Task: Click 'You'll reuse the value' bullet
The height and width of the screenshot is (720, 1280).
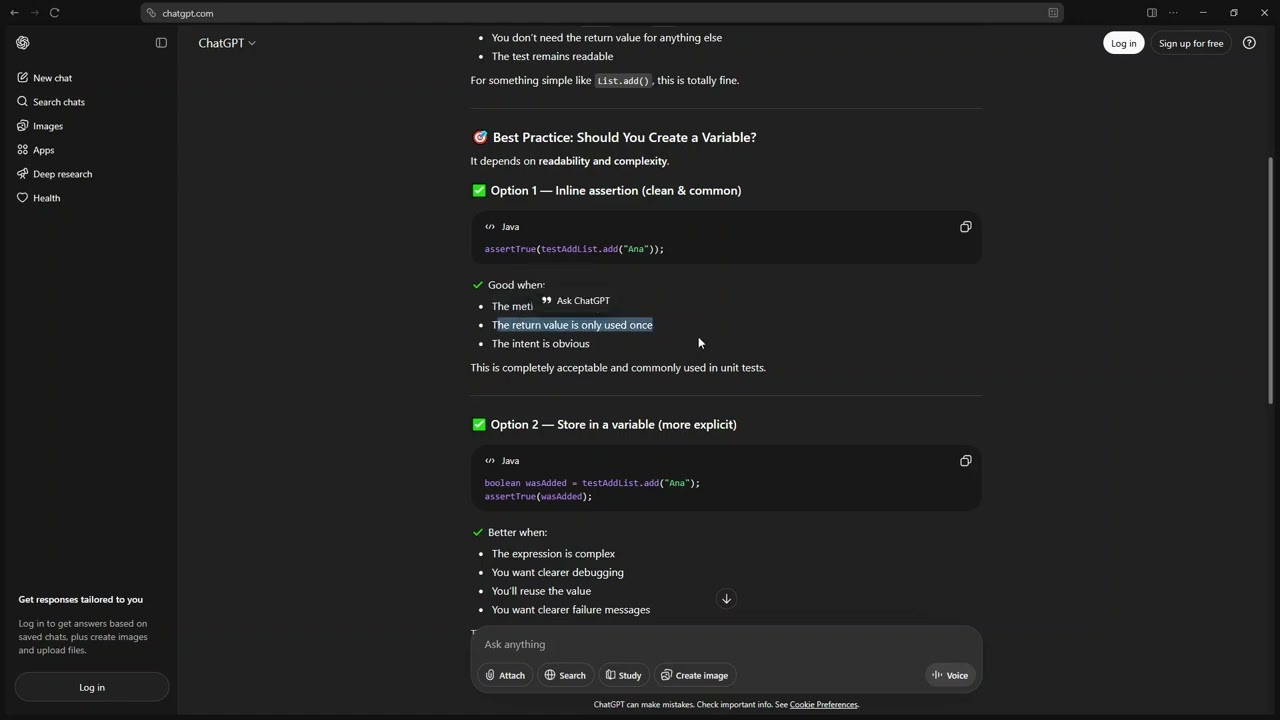Action: click(541, 591)
